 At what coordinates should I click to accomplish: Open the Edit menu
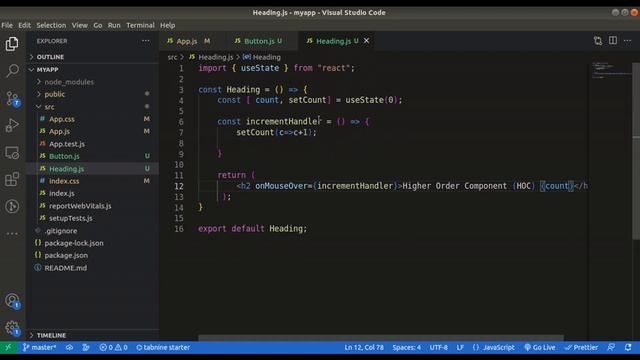tap(24, 25)
